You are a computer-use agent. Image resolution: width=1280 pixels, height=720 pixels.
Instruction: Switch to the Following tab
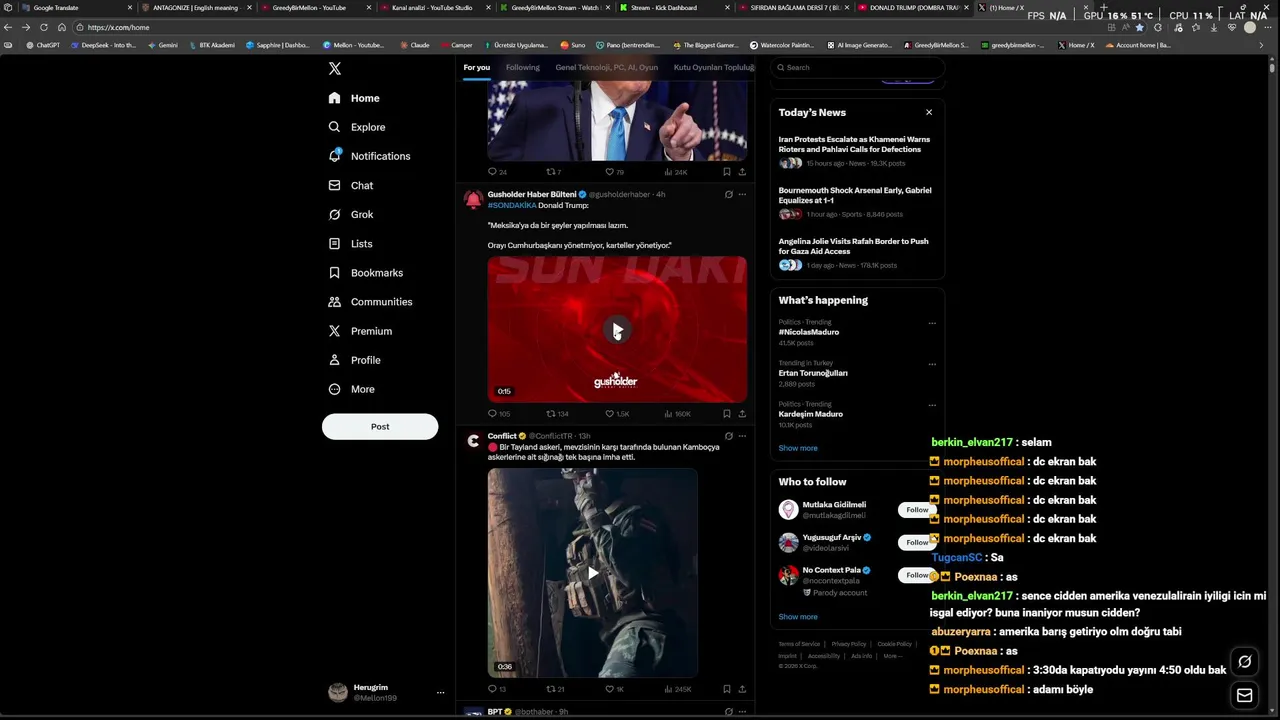(x=522, y=67)
